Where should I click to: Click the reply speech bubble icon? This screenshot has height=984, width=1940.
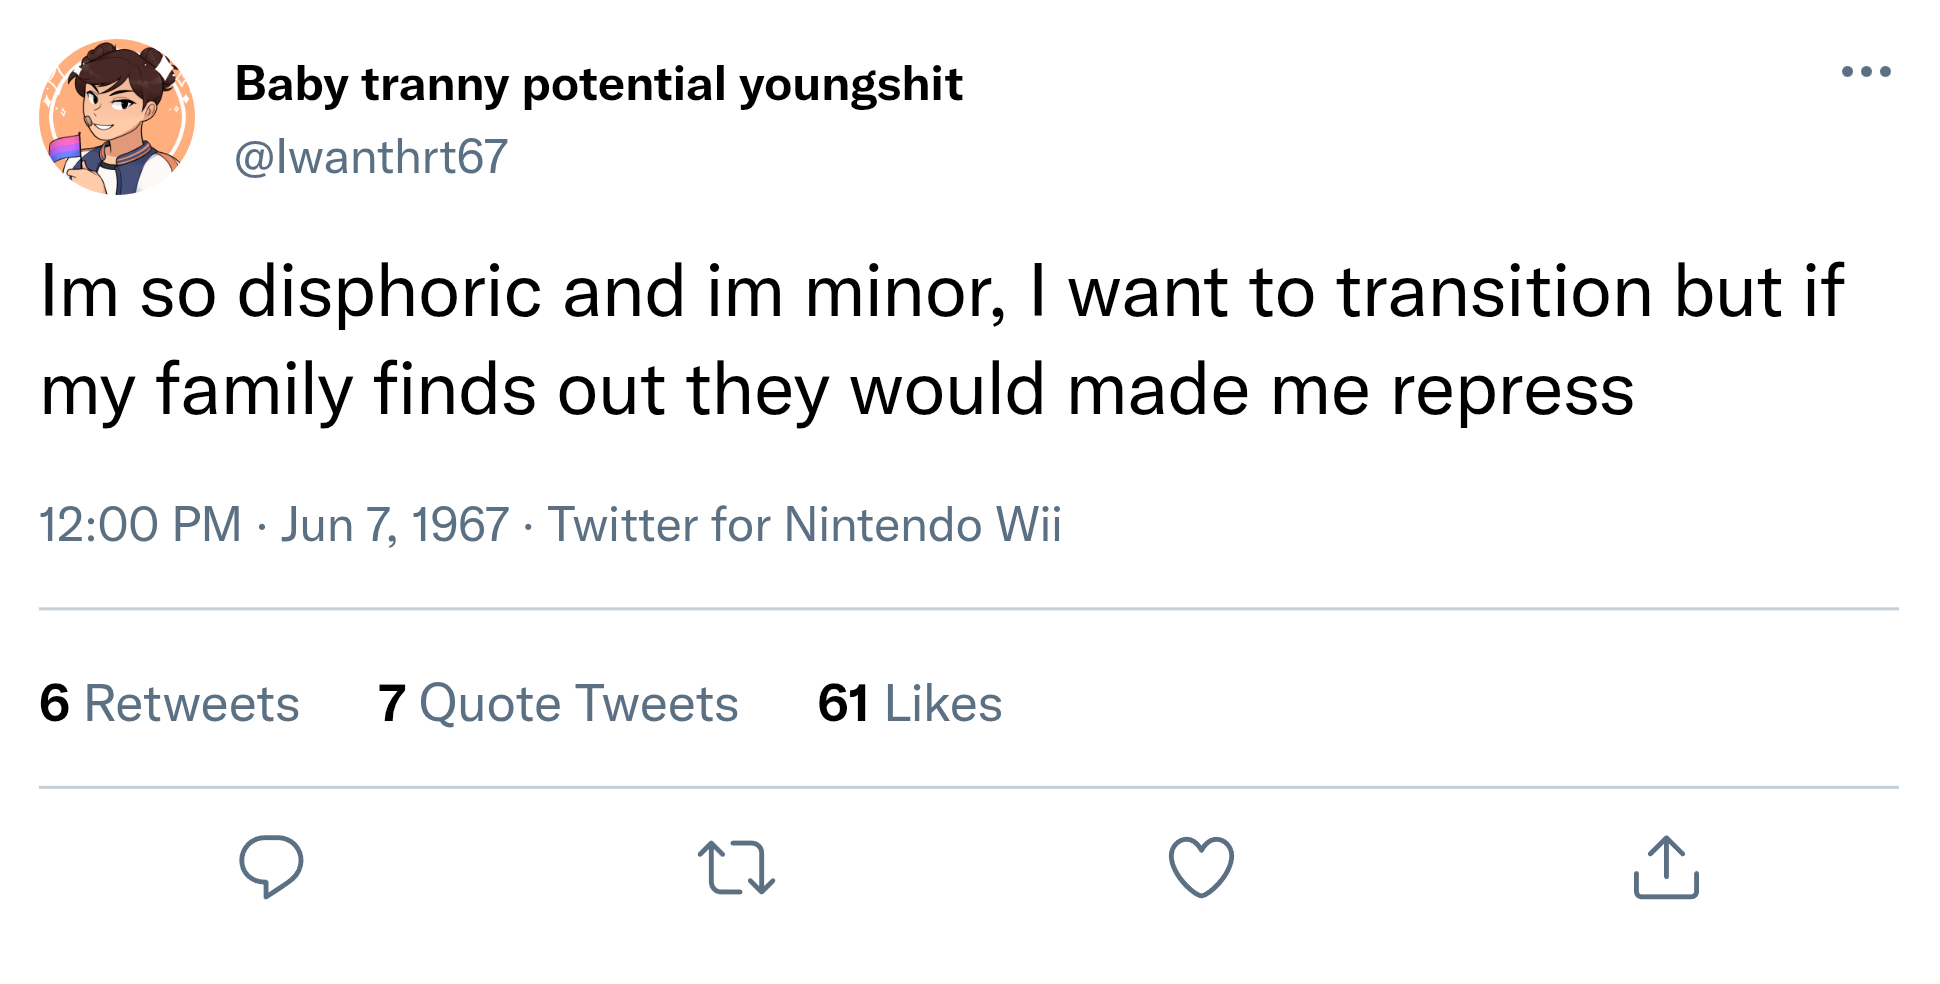click(270, 866)
